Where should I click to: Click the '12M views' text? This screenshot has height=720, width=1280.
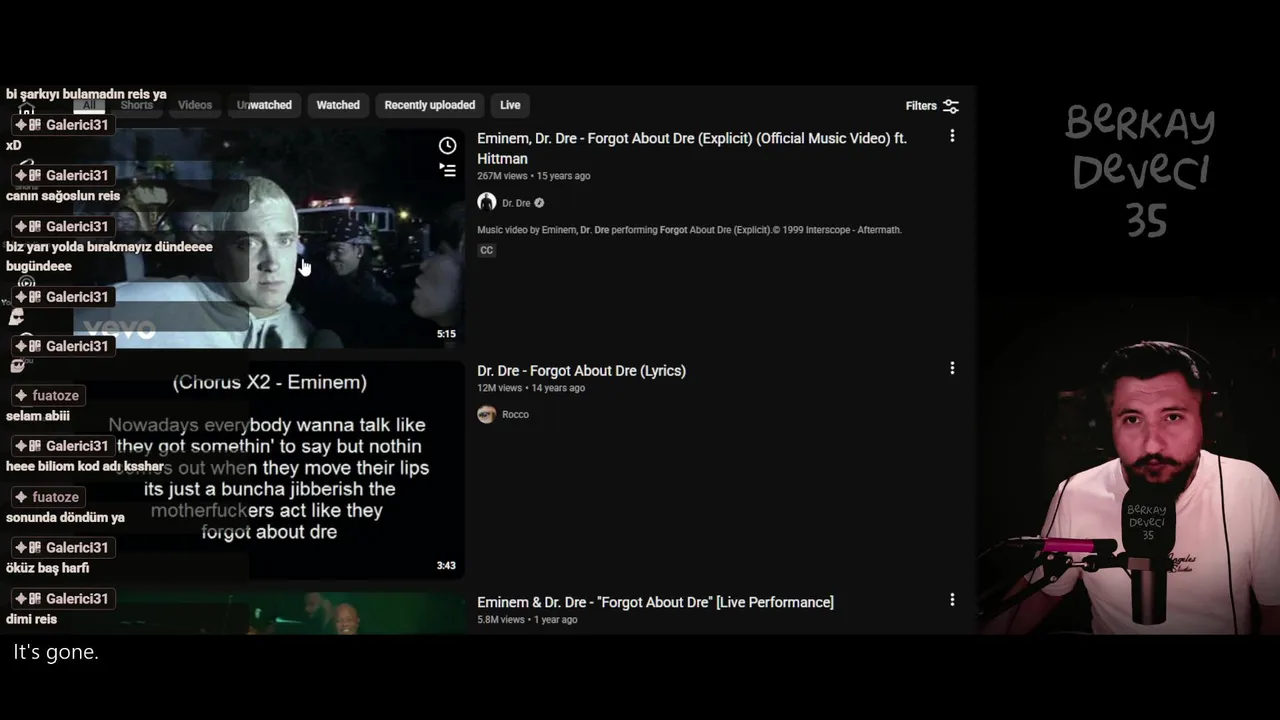pyautogui.click(x=499, y=388)
